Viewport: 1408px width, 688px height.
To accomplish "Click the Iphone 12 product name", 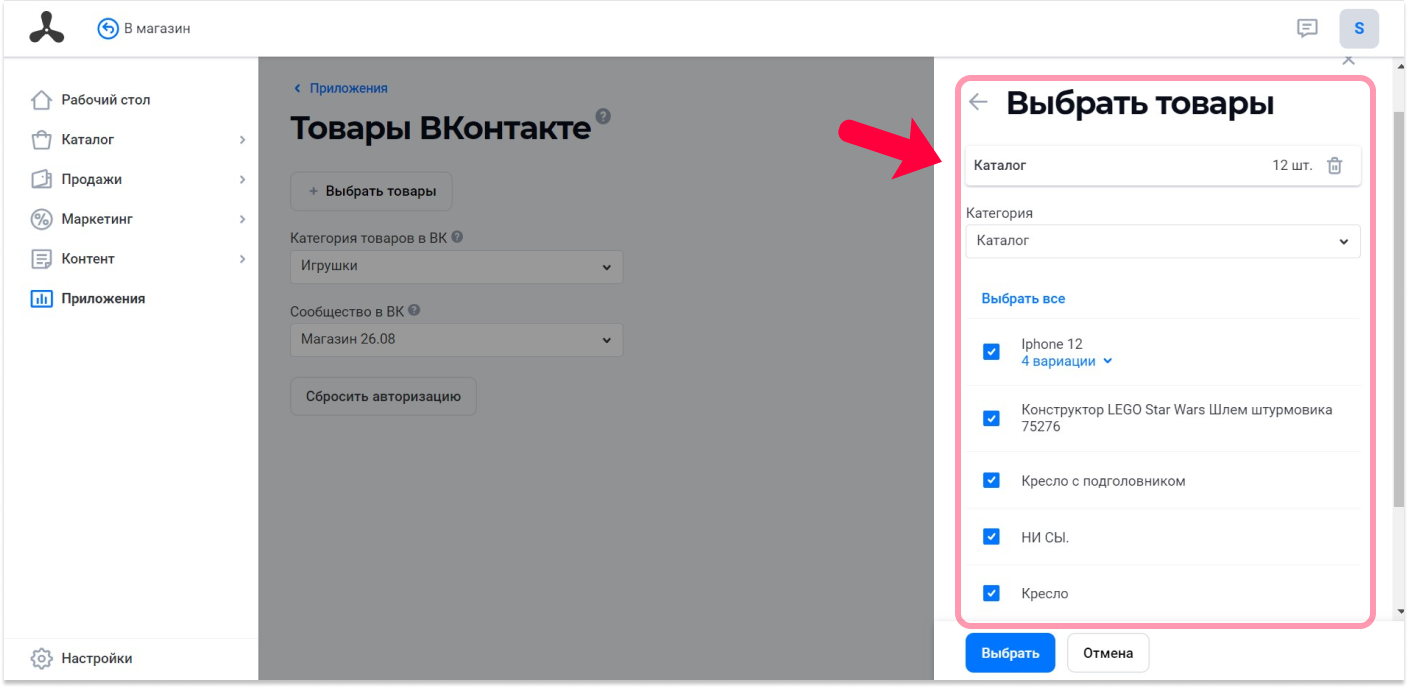I will (x=1052, y=344).
